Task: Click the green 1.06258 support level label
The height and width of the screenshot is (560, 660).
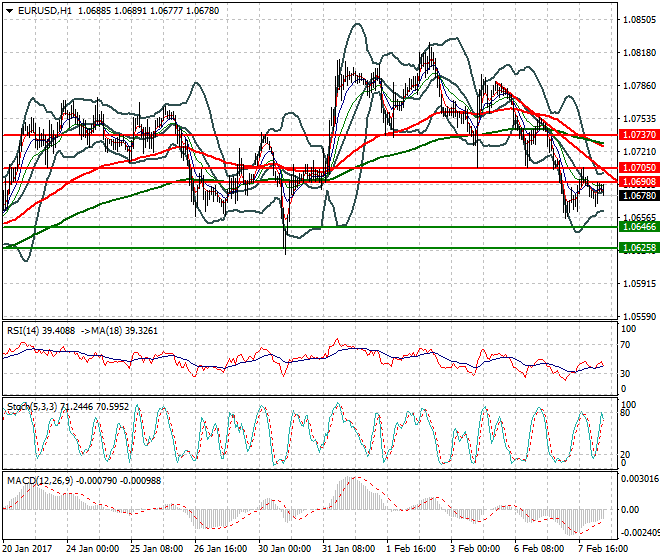Action: (x=639, y=248)
